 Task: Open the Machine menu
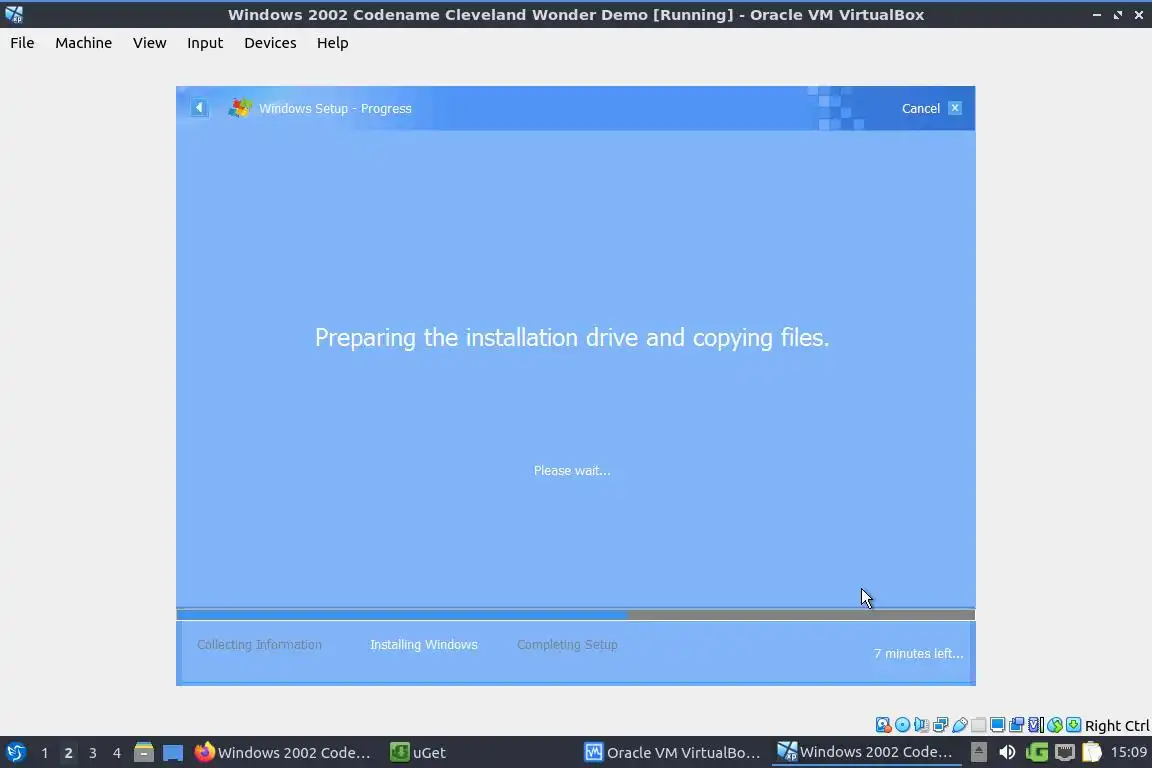pos(84,43)
